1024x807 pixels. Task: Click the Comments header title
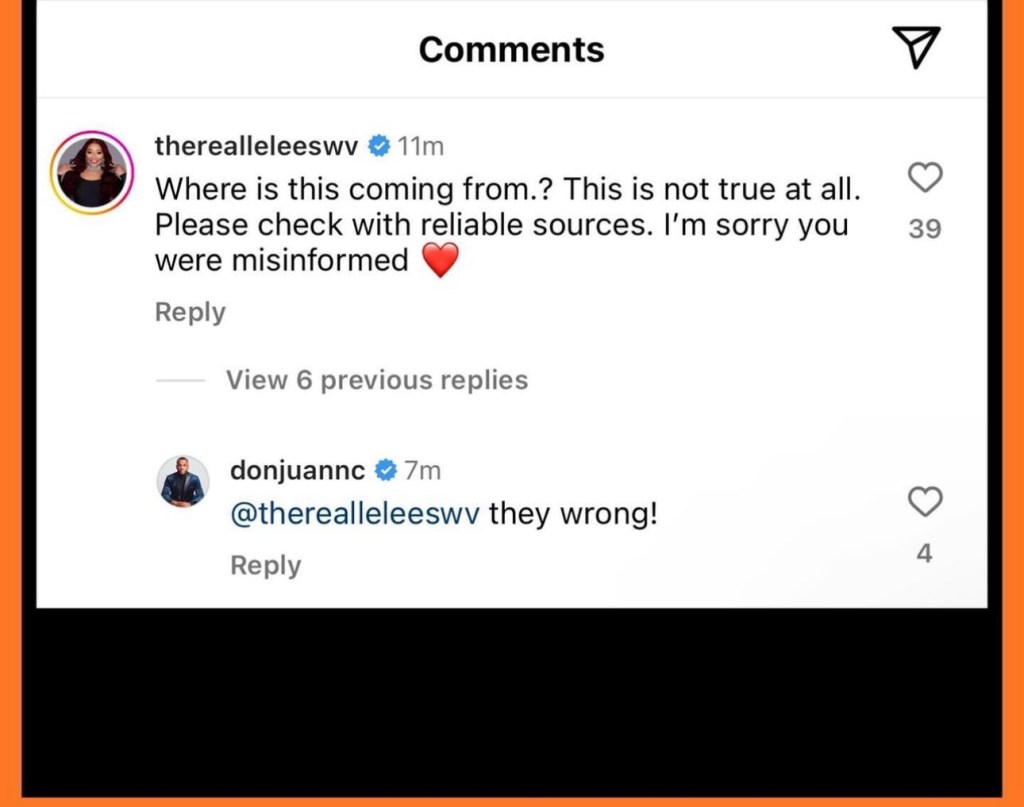coord(511,49)
